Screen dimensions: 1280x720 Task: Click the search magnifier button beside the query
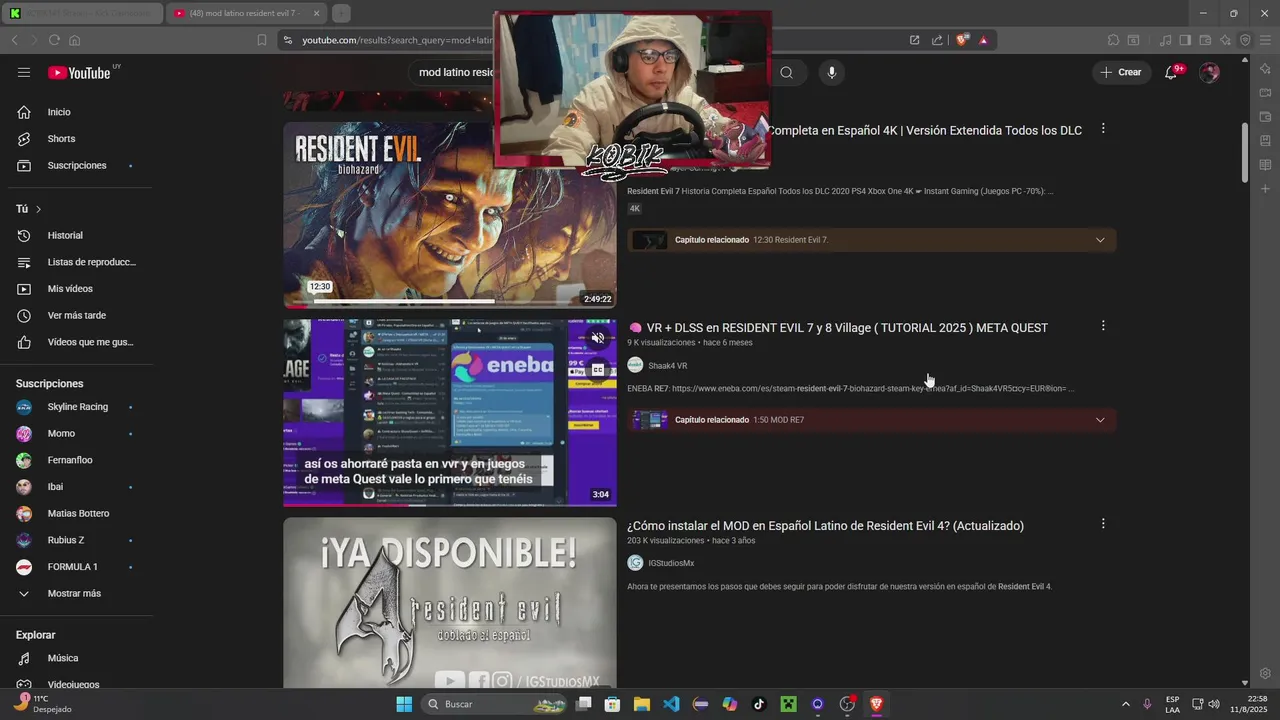point(787,72)
